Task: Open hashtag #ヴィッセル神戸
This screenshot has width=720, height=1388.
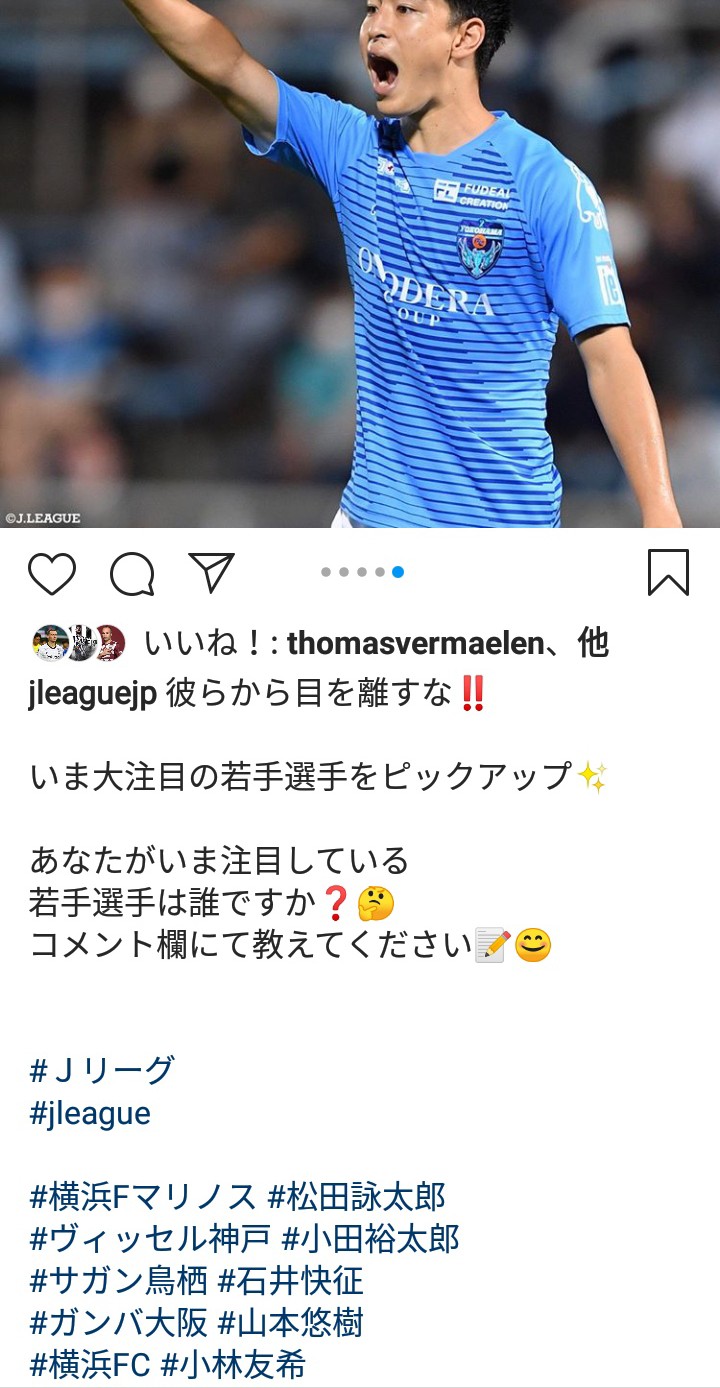Action: tap(150, 1239)
